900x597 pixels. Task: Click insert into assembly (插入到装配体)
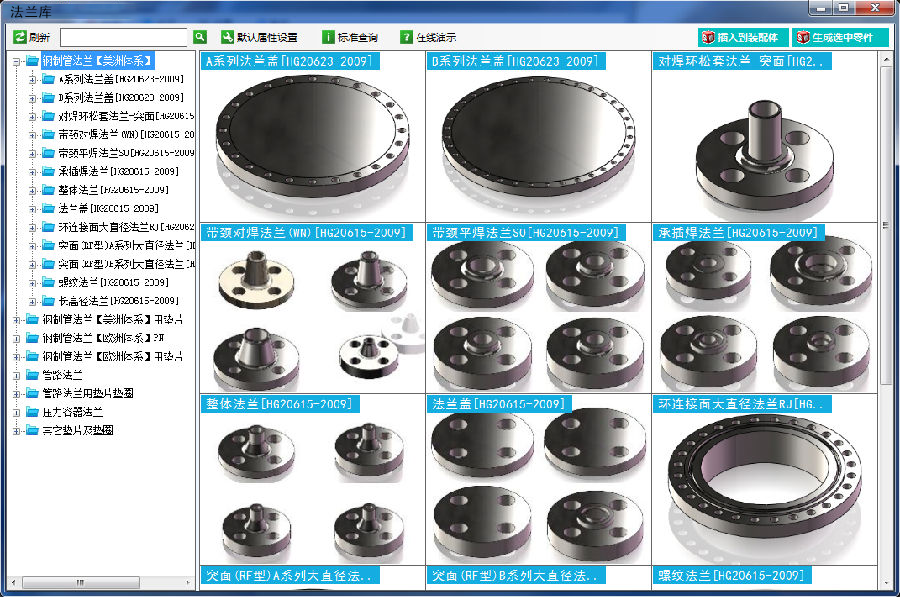coord(740,37)
